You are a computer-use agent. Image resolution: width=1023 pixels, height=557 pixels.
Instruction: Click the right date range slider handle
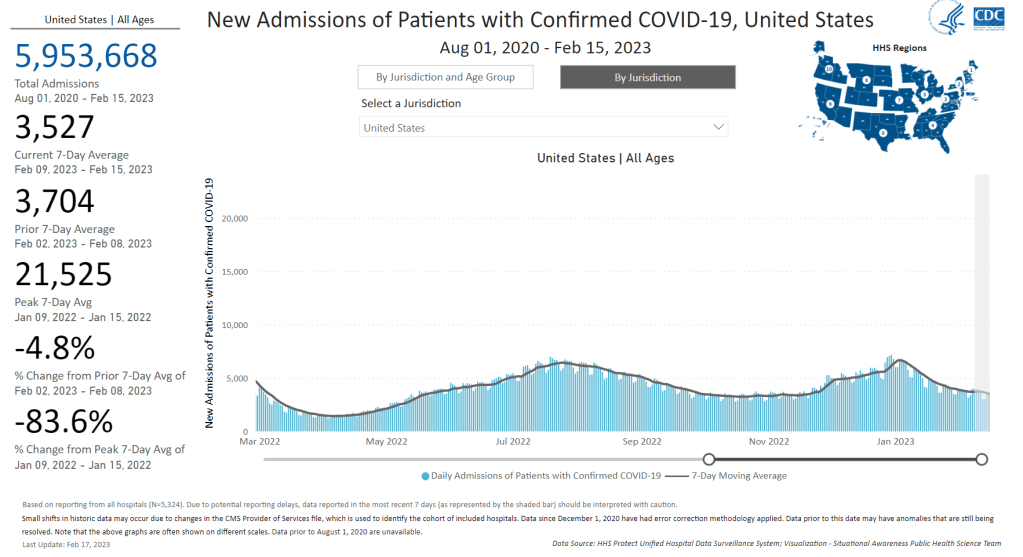point(981,459)
